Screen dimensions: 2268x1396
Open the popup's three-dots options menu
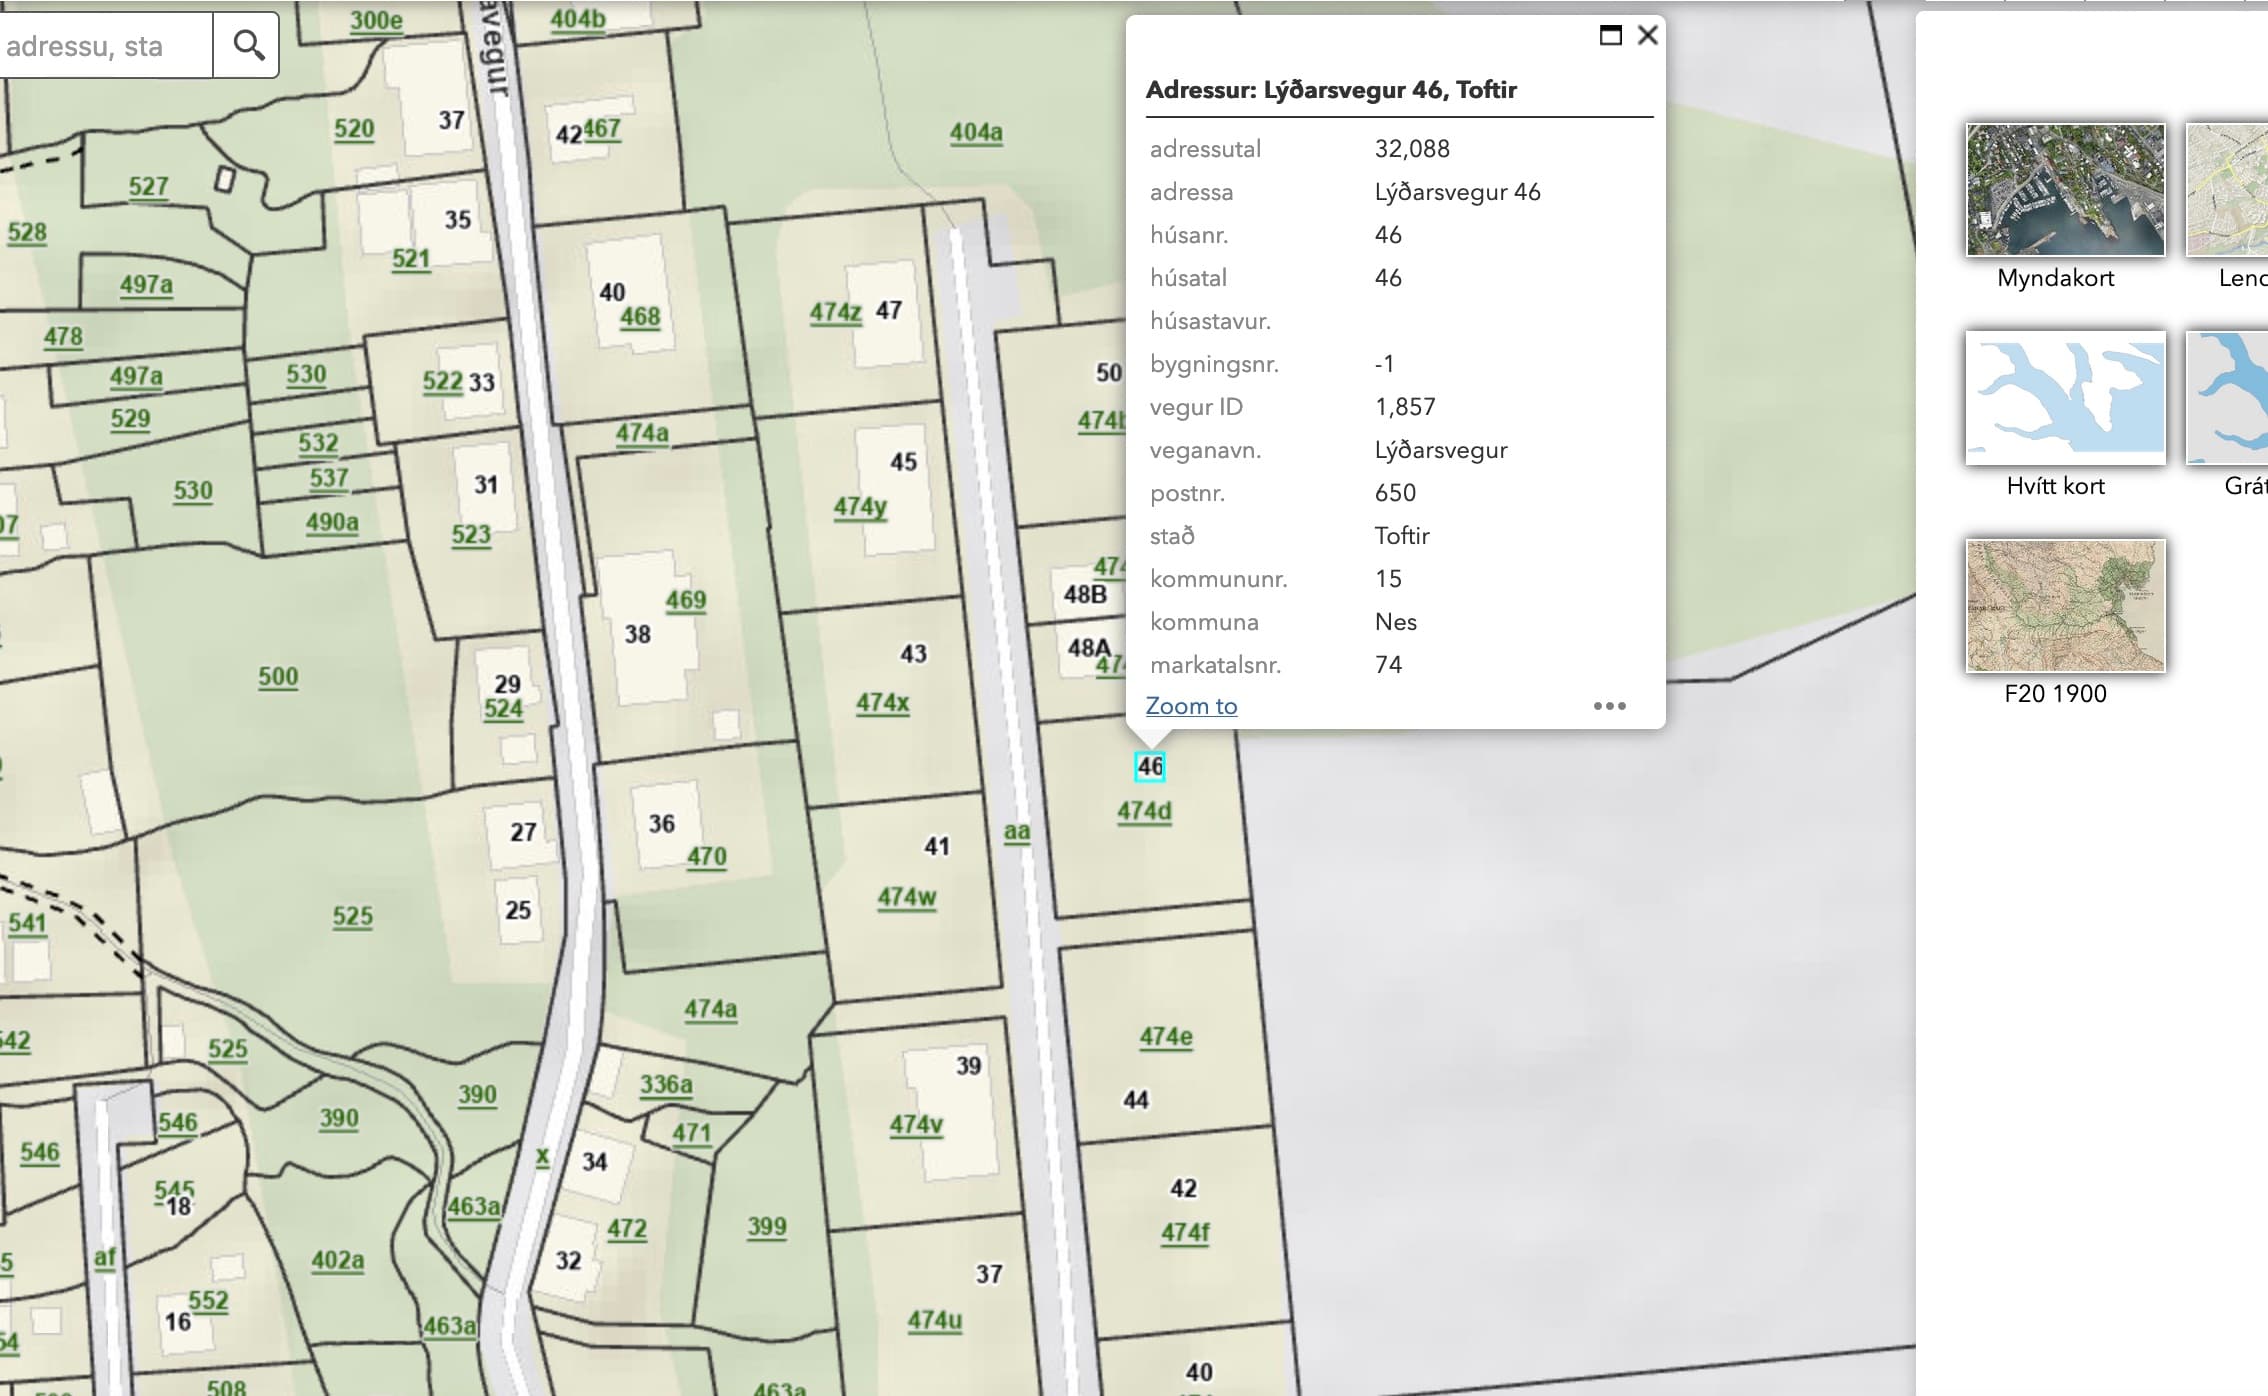coord(1609,706)
